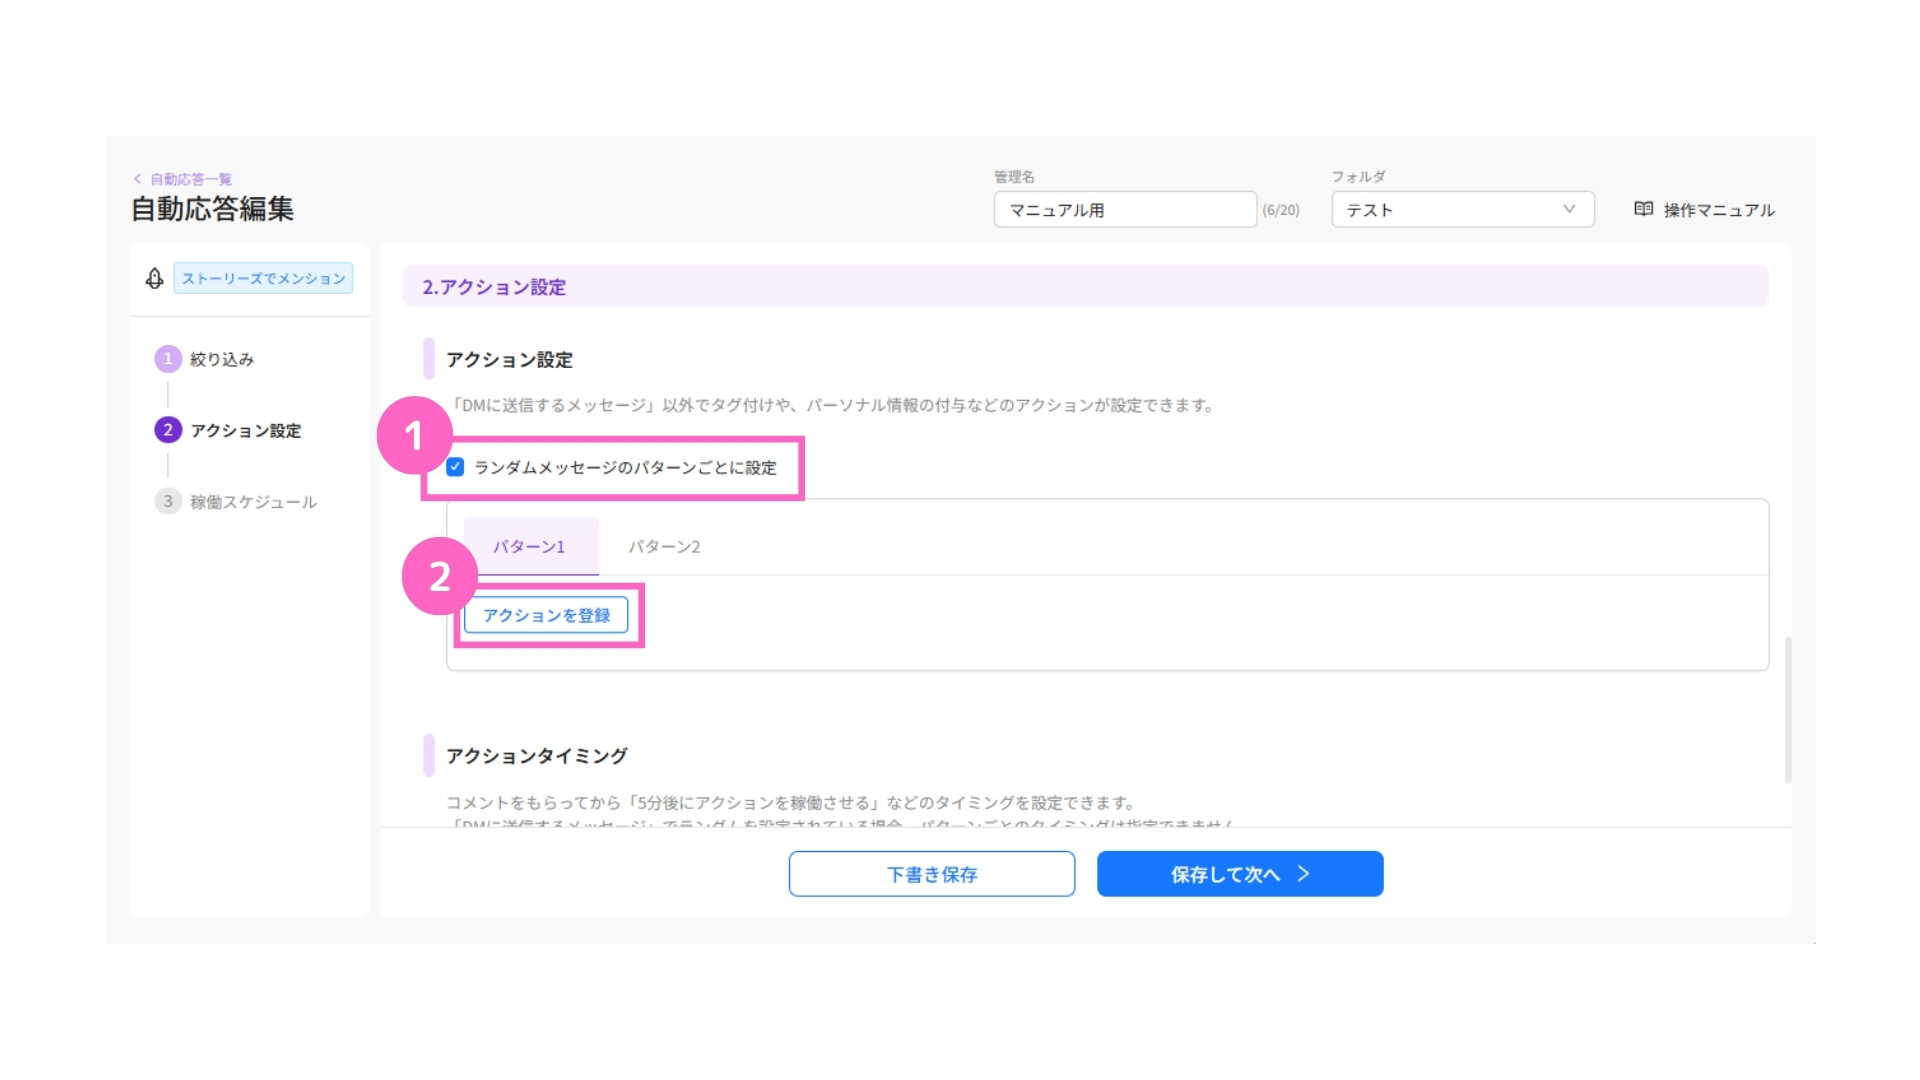Click the operation manual book icon
The width and height of the screenshot is (1920, 1080).
click(1643, 209)
